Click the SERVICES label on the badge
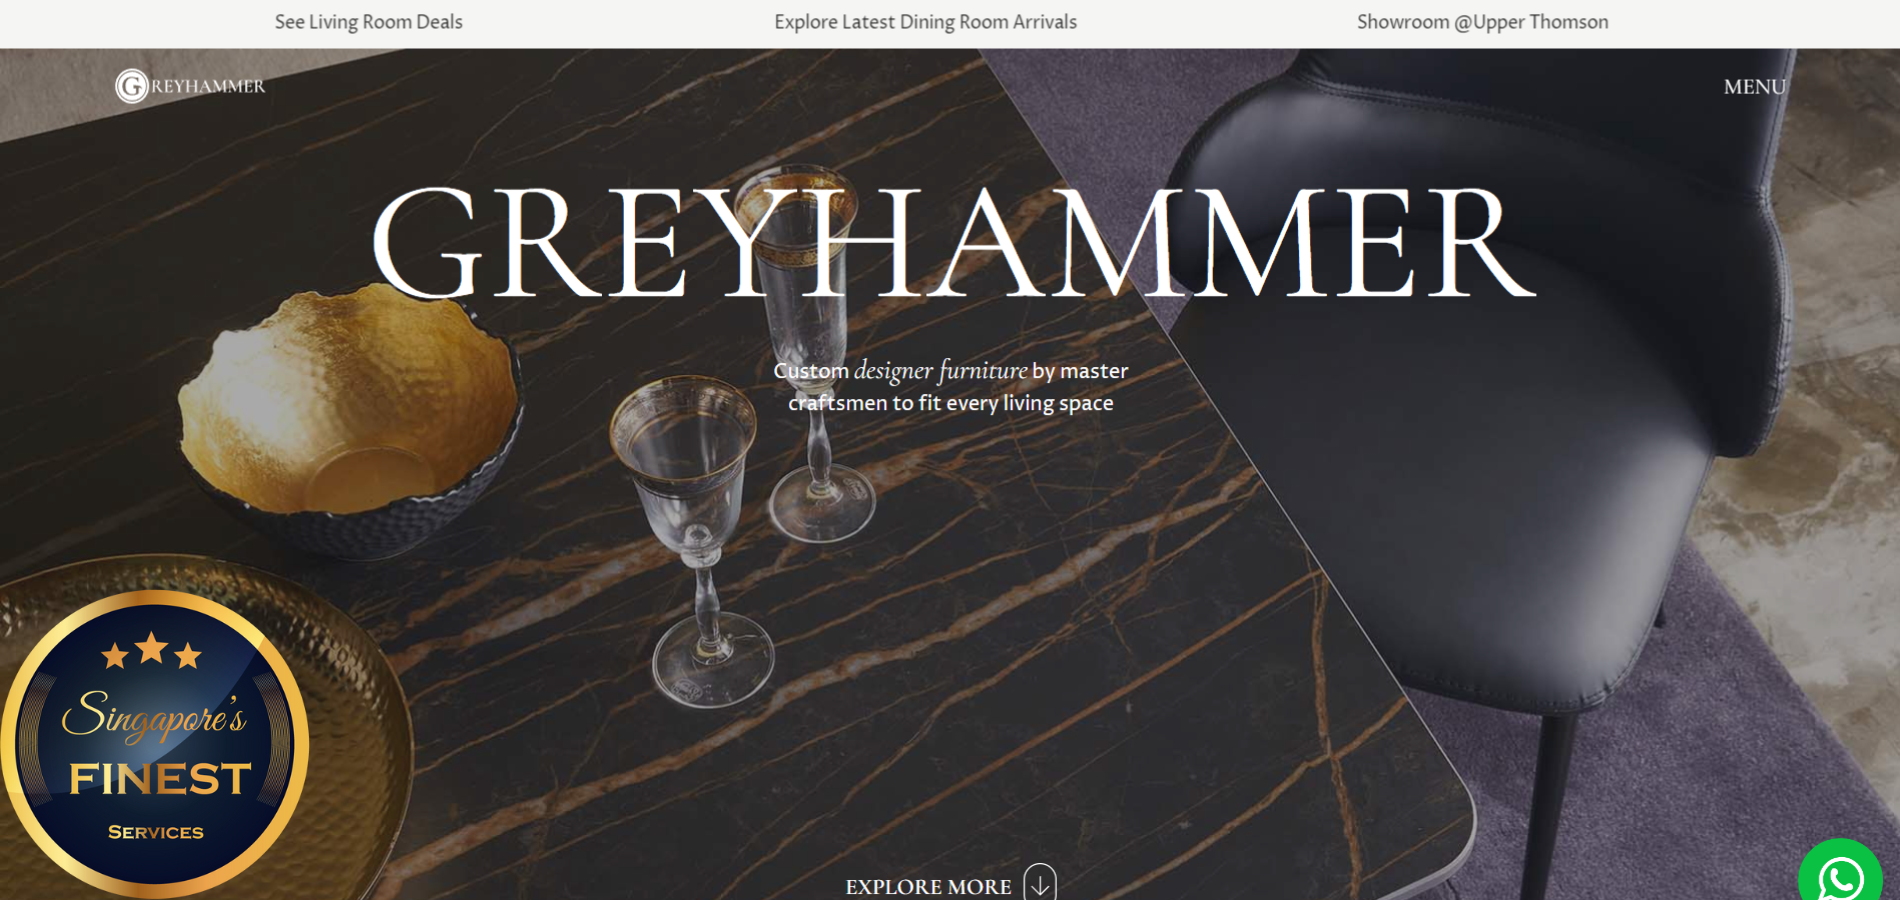1900x900 pixels. click(x=156, y=832)
